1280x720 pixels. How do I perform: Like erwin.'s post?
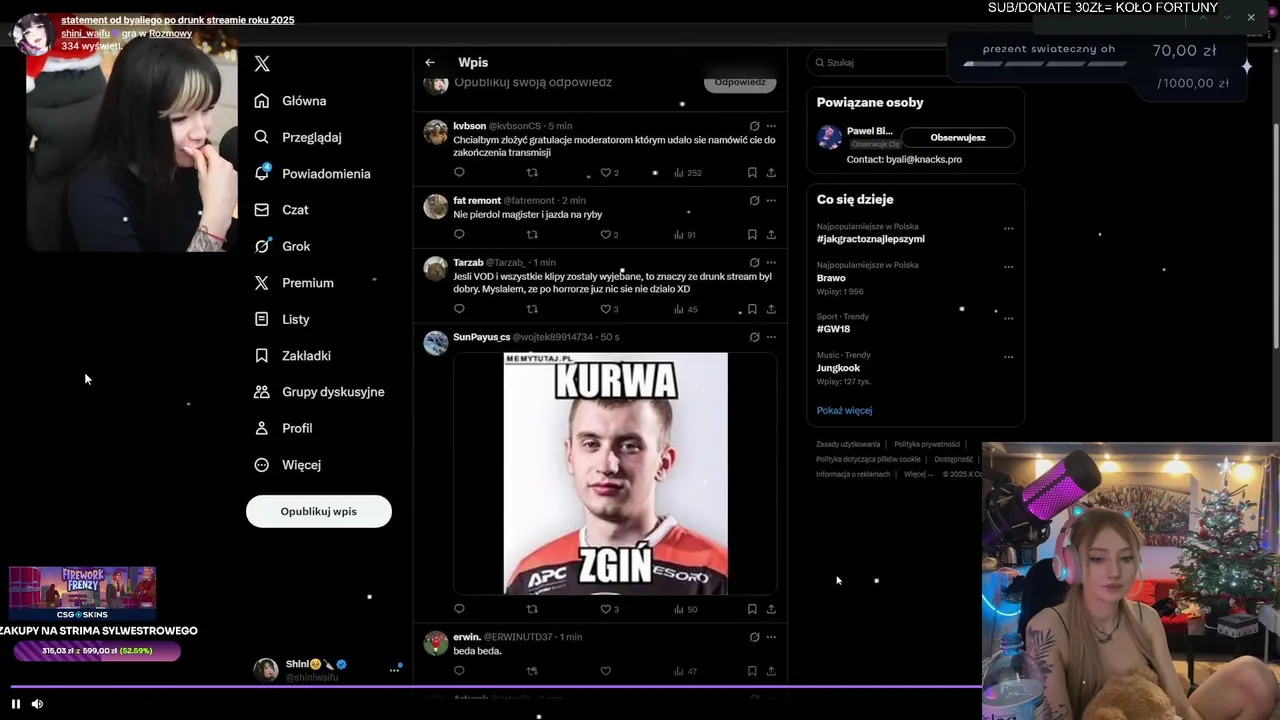point(605,671)
